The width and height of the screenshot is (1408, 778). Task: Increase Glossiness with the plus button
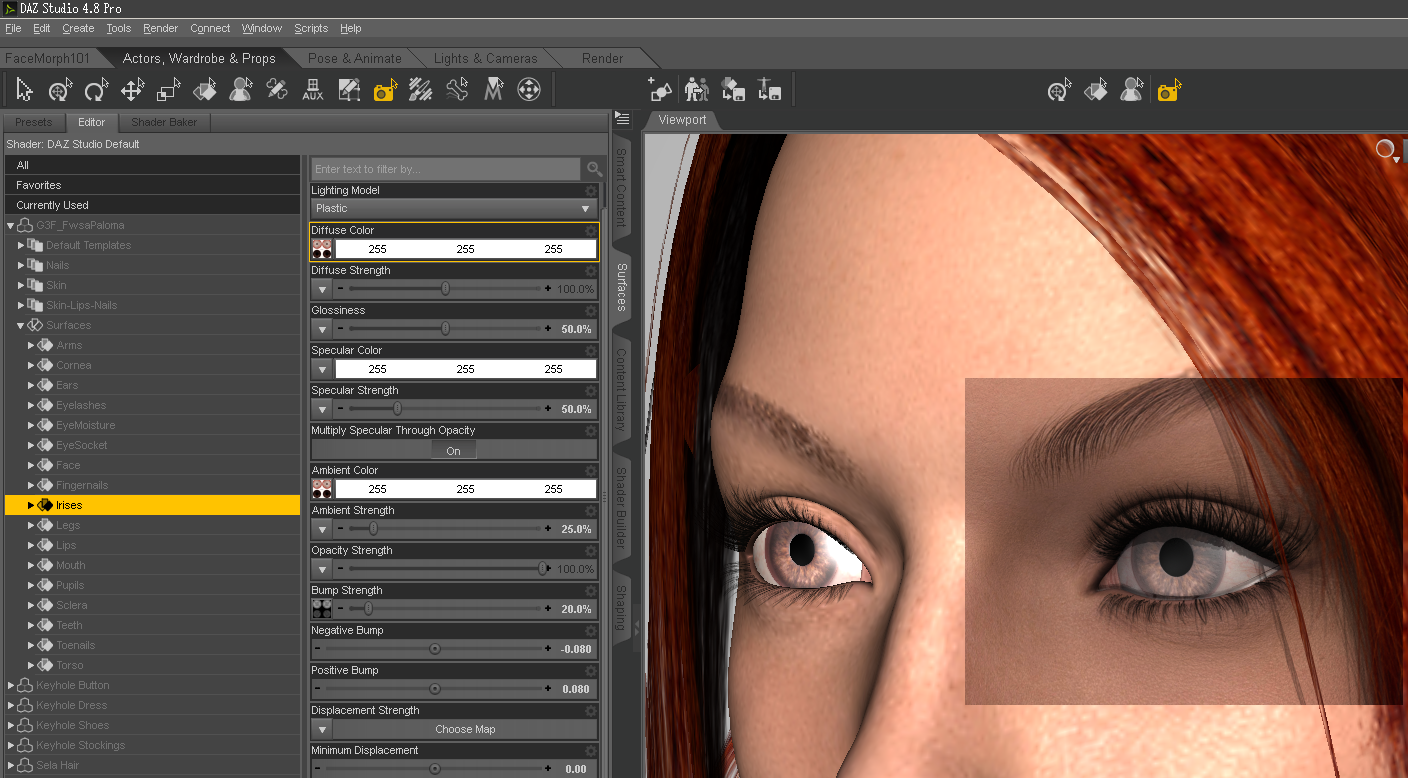pyautogui.click(x=548, y=329)
